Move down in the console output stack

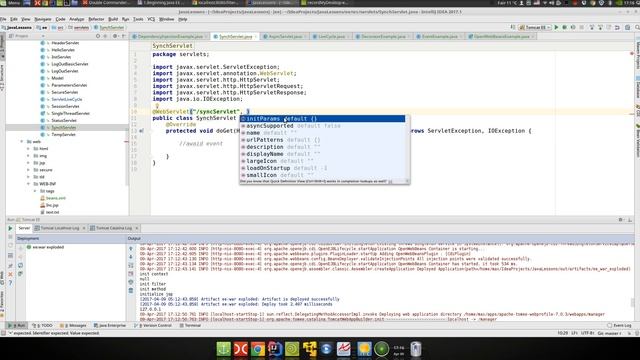click(x=131, y=257)
